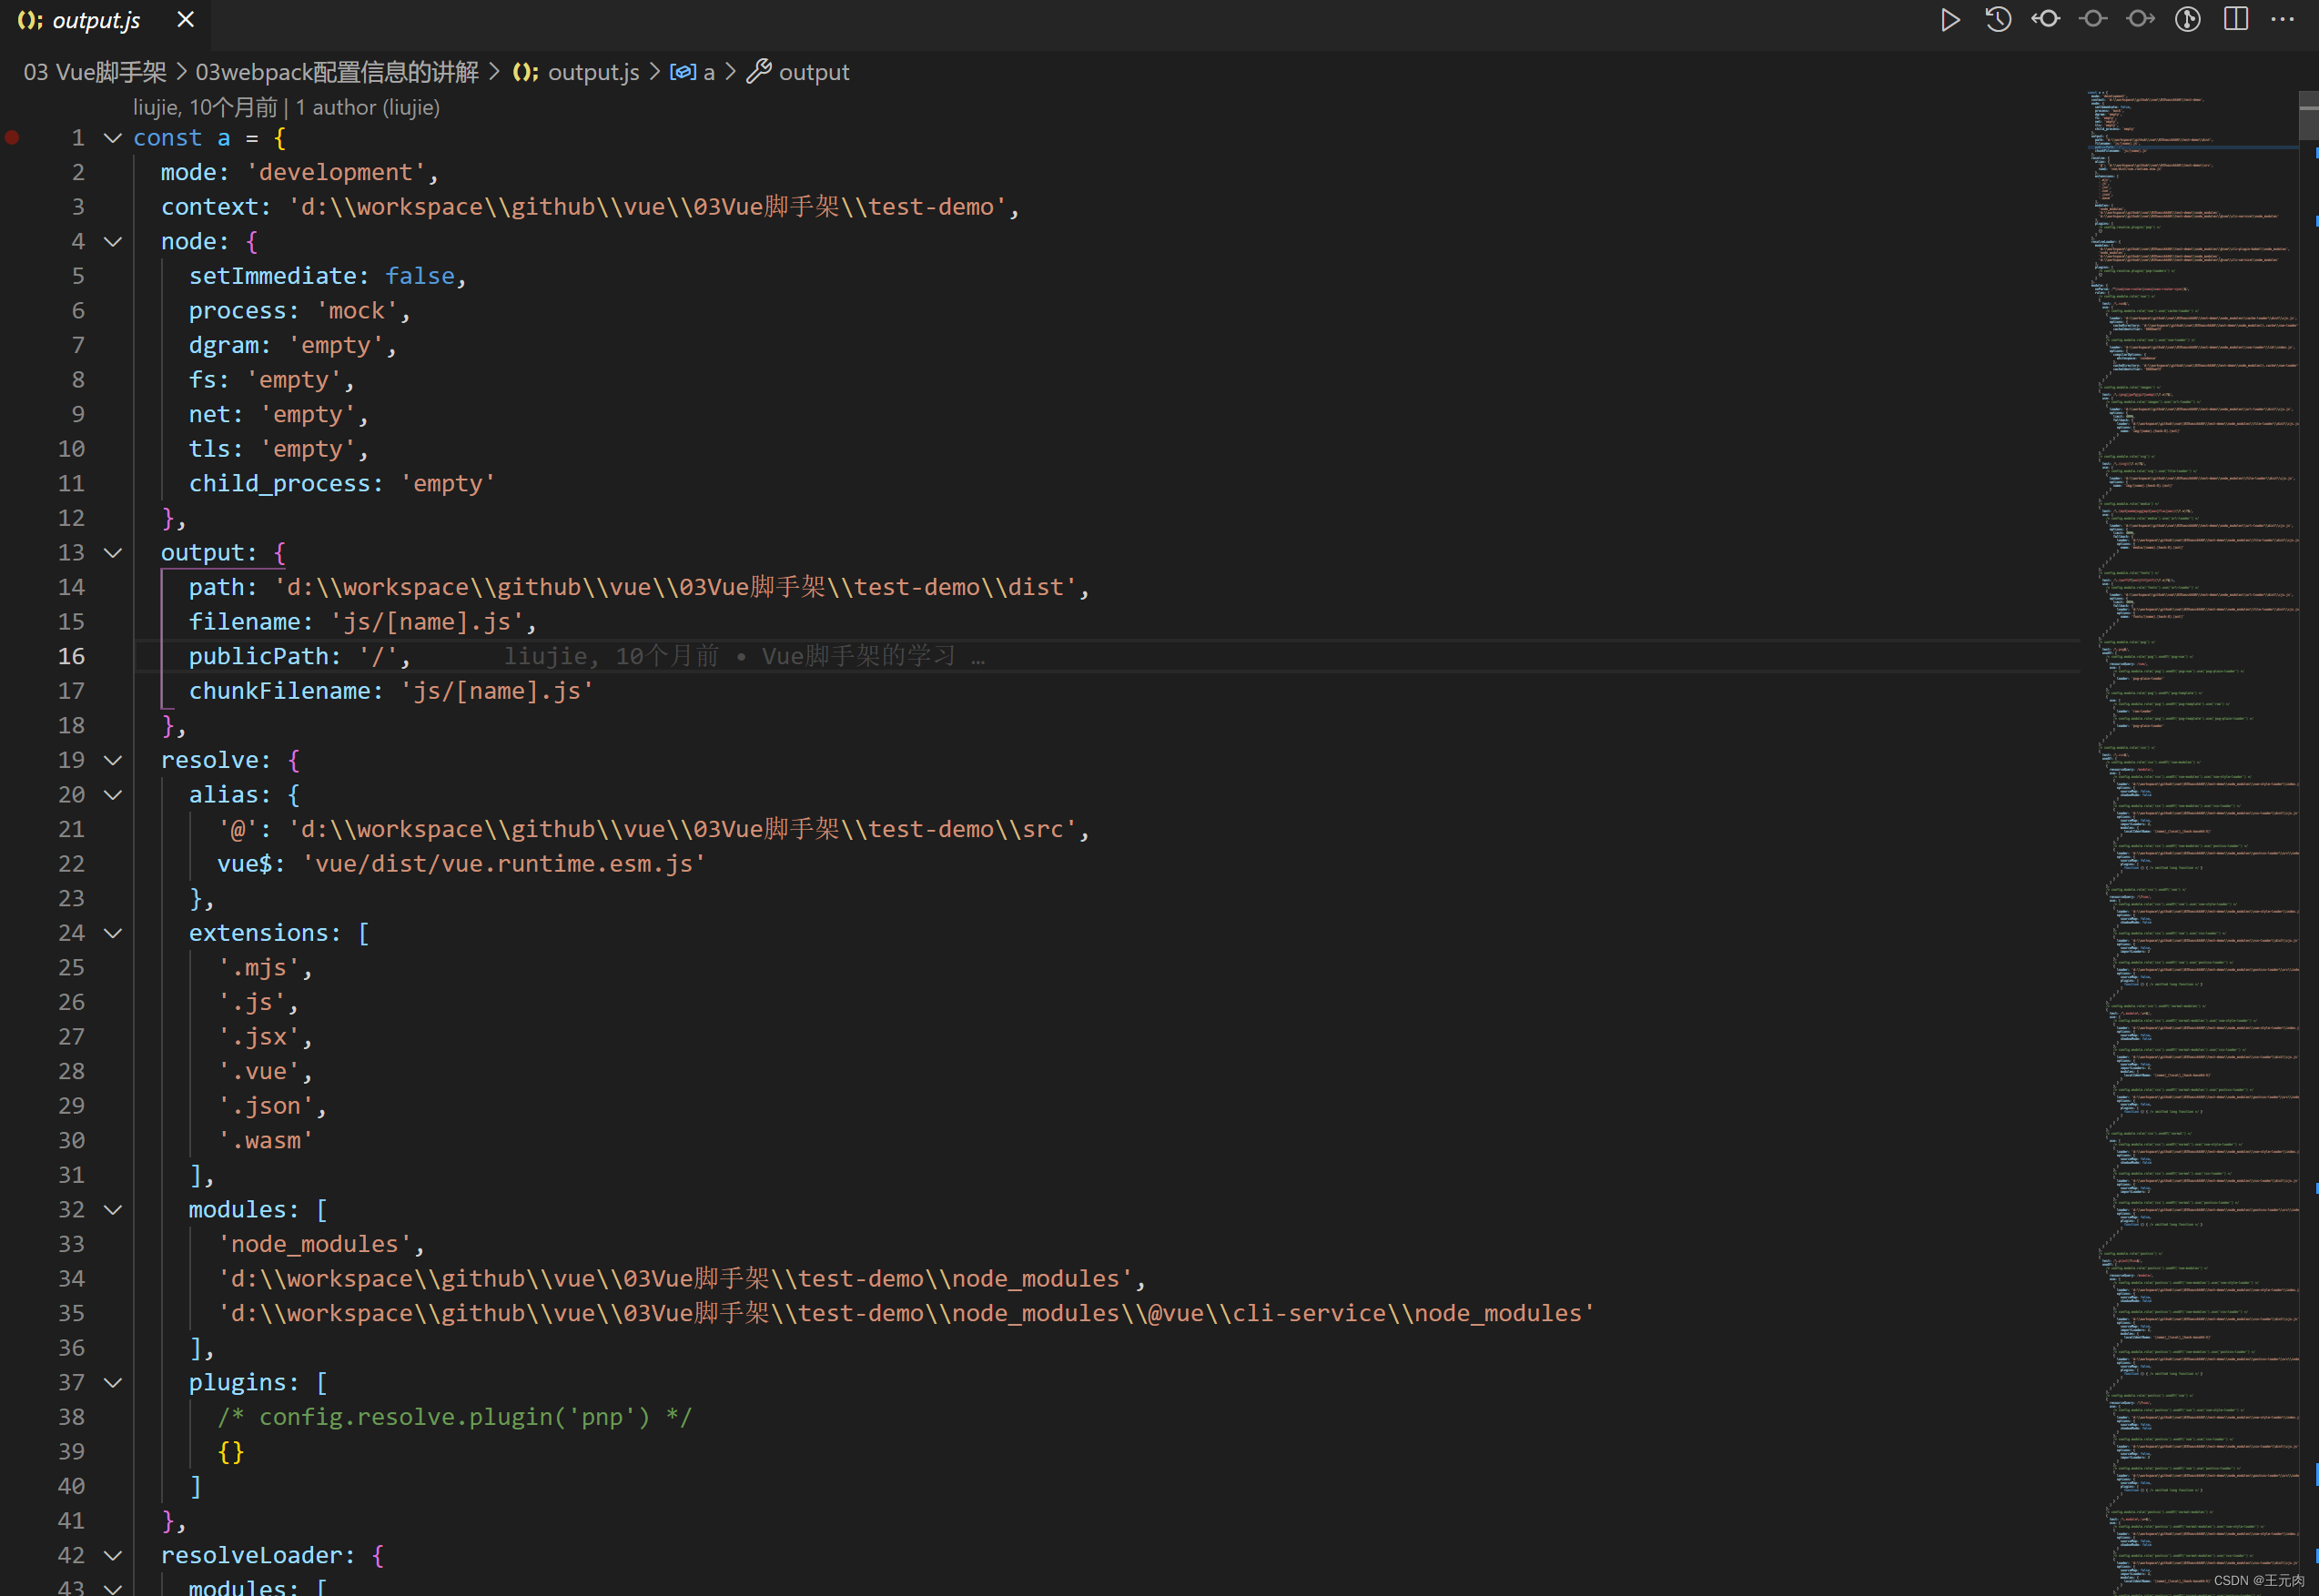Split the editor to the right

click(2236, 19)
